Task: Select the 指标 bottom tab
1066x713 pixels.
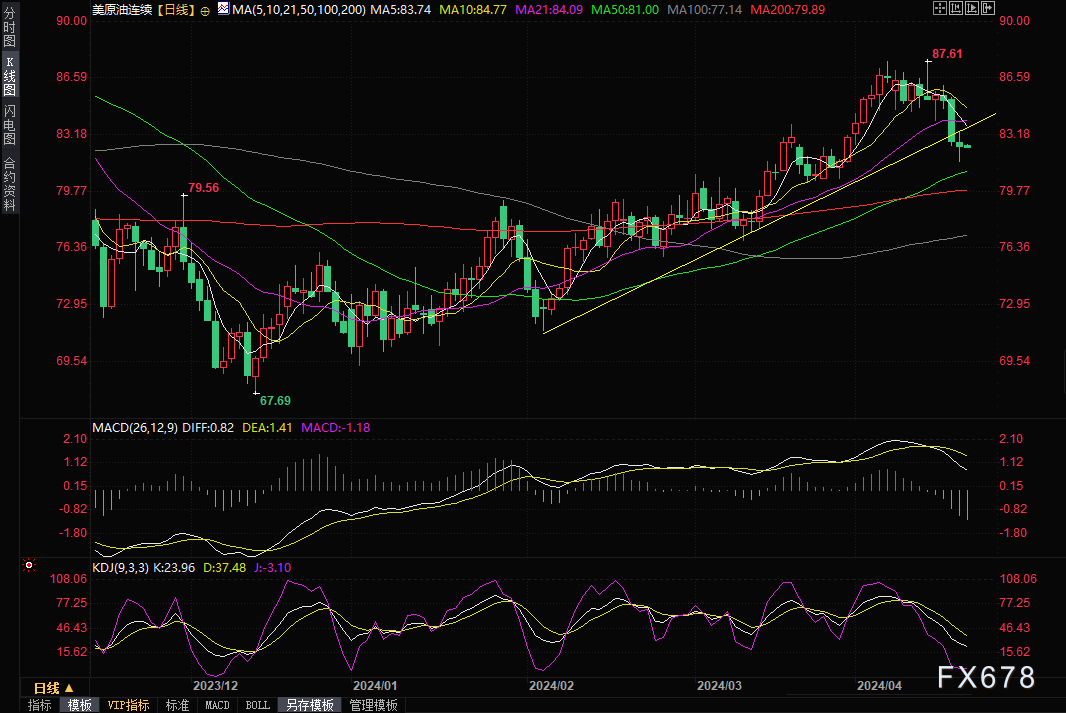Action: pos(40,705)
